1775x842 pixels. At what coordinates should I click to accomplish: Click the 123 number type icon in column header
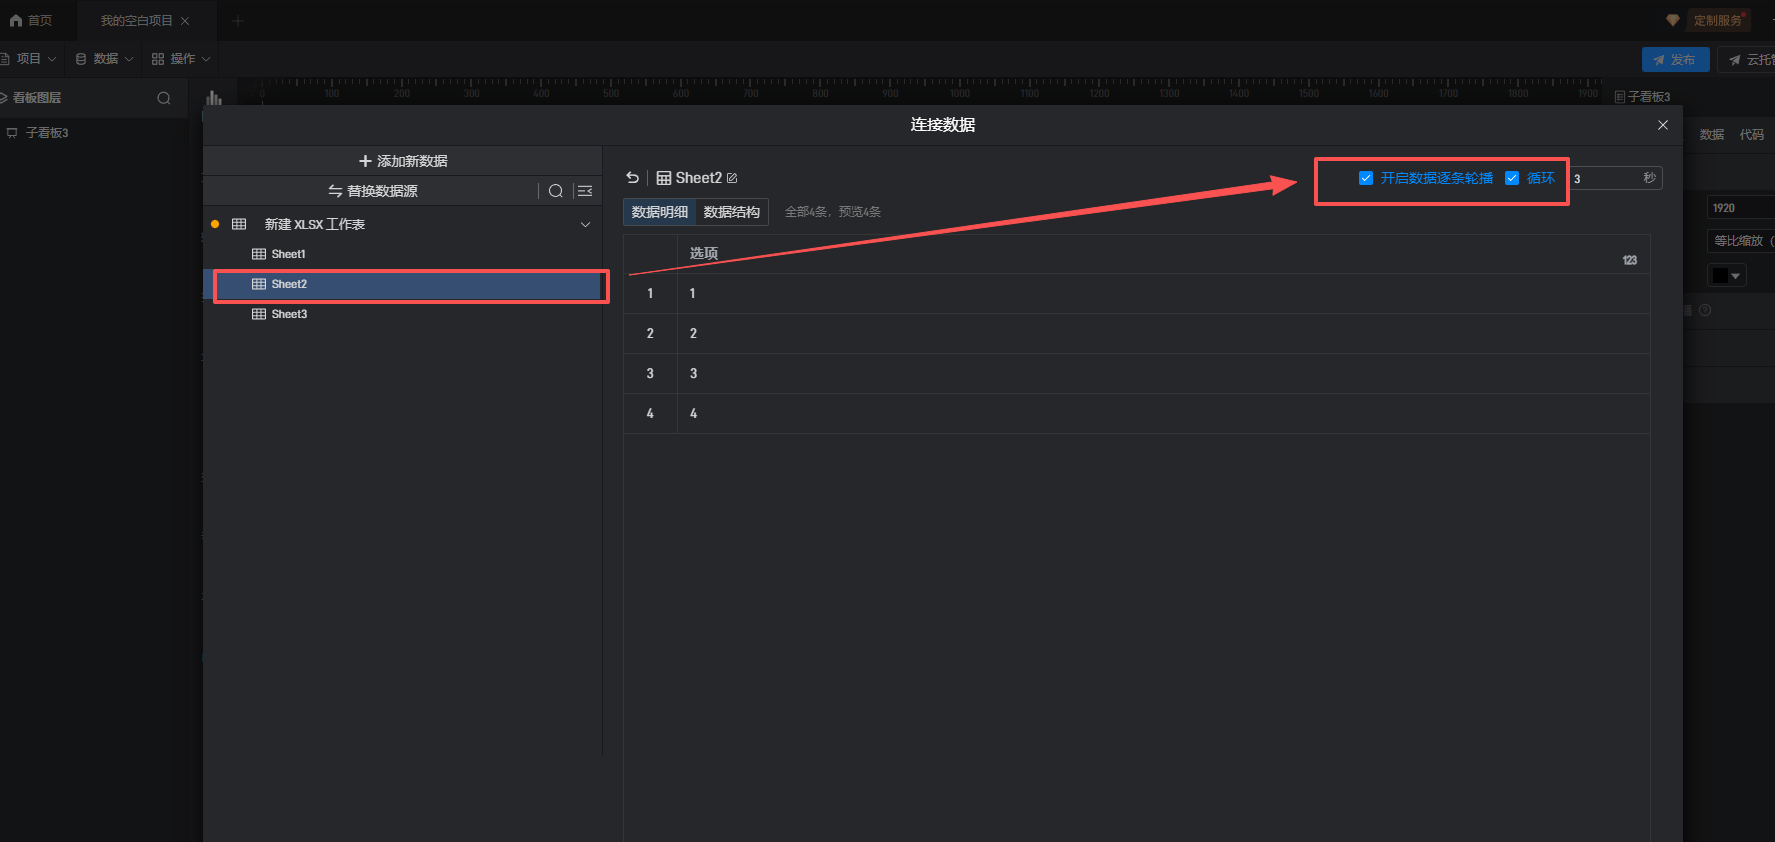tap(1629, 260)
